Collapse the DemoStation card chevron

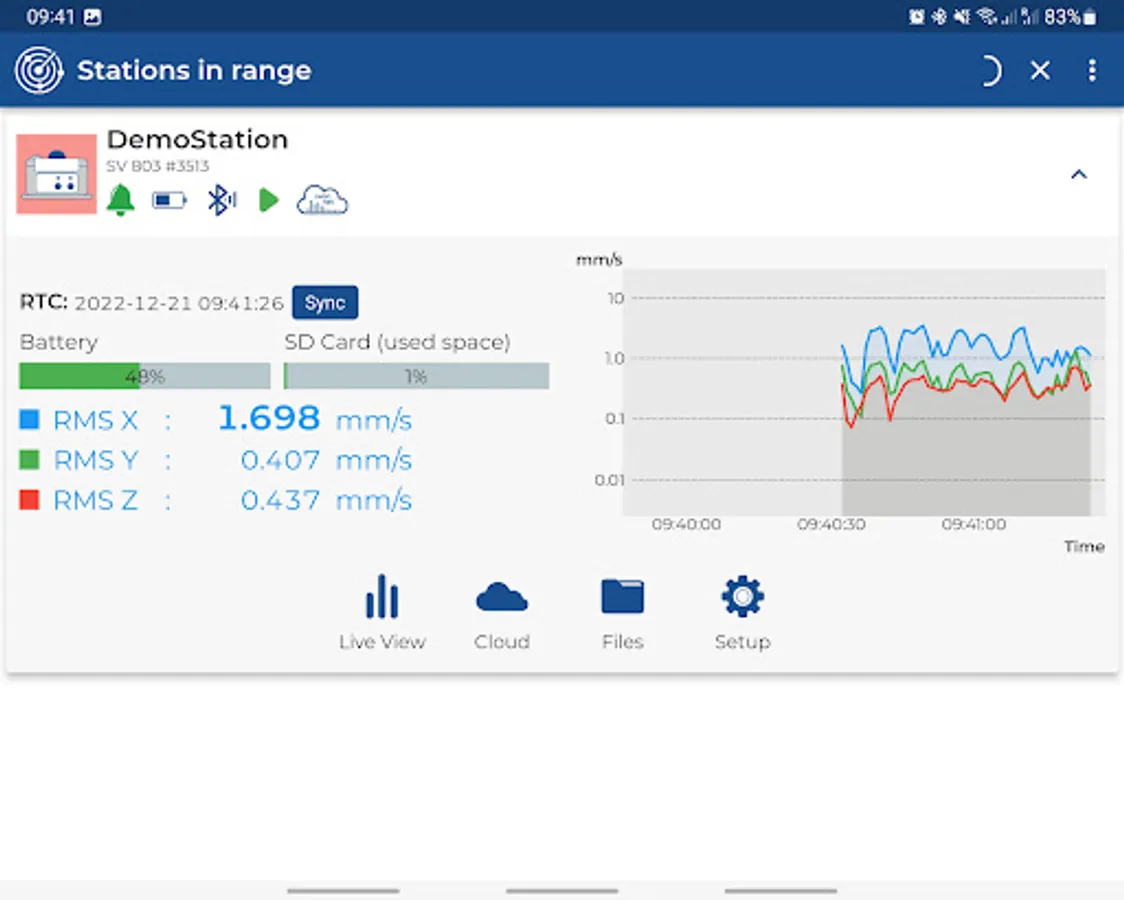tap(1078, 174)
